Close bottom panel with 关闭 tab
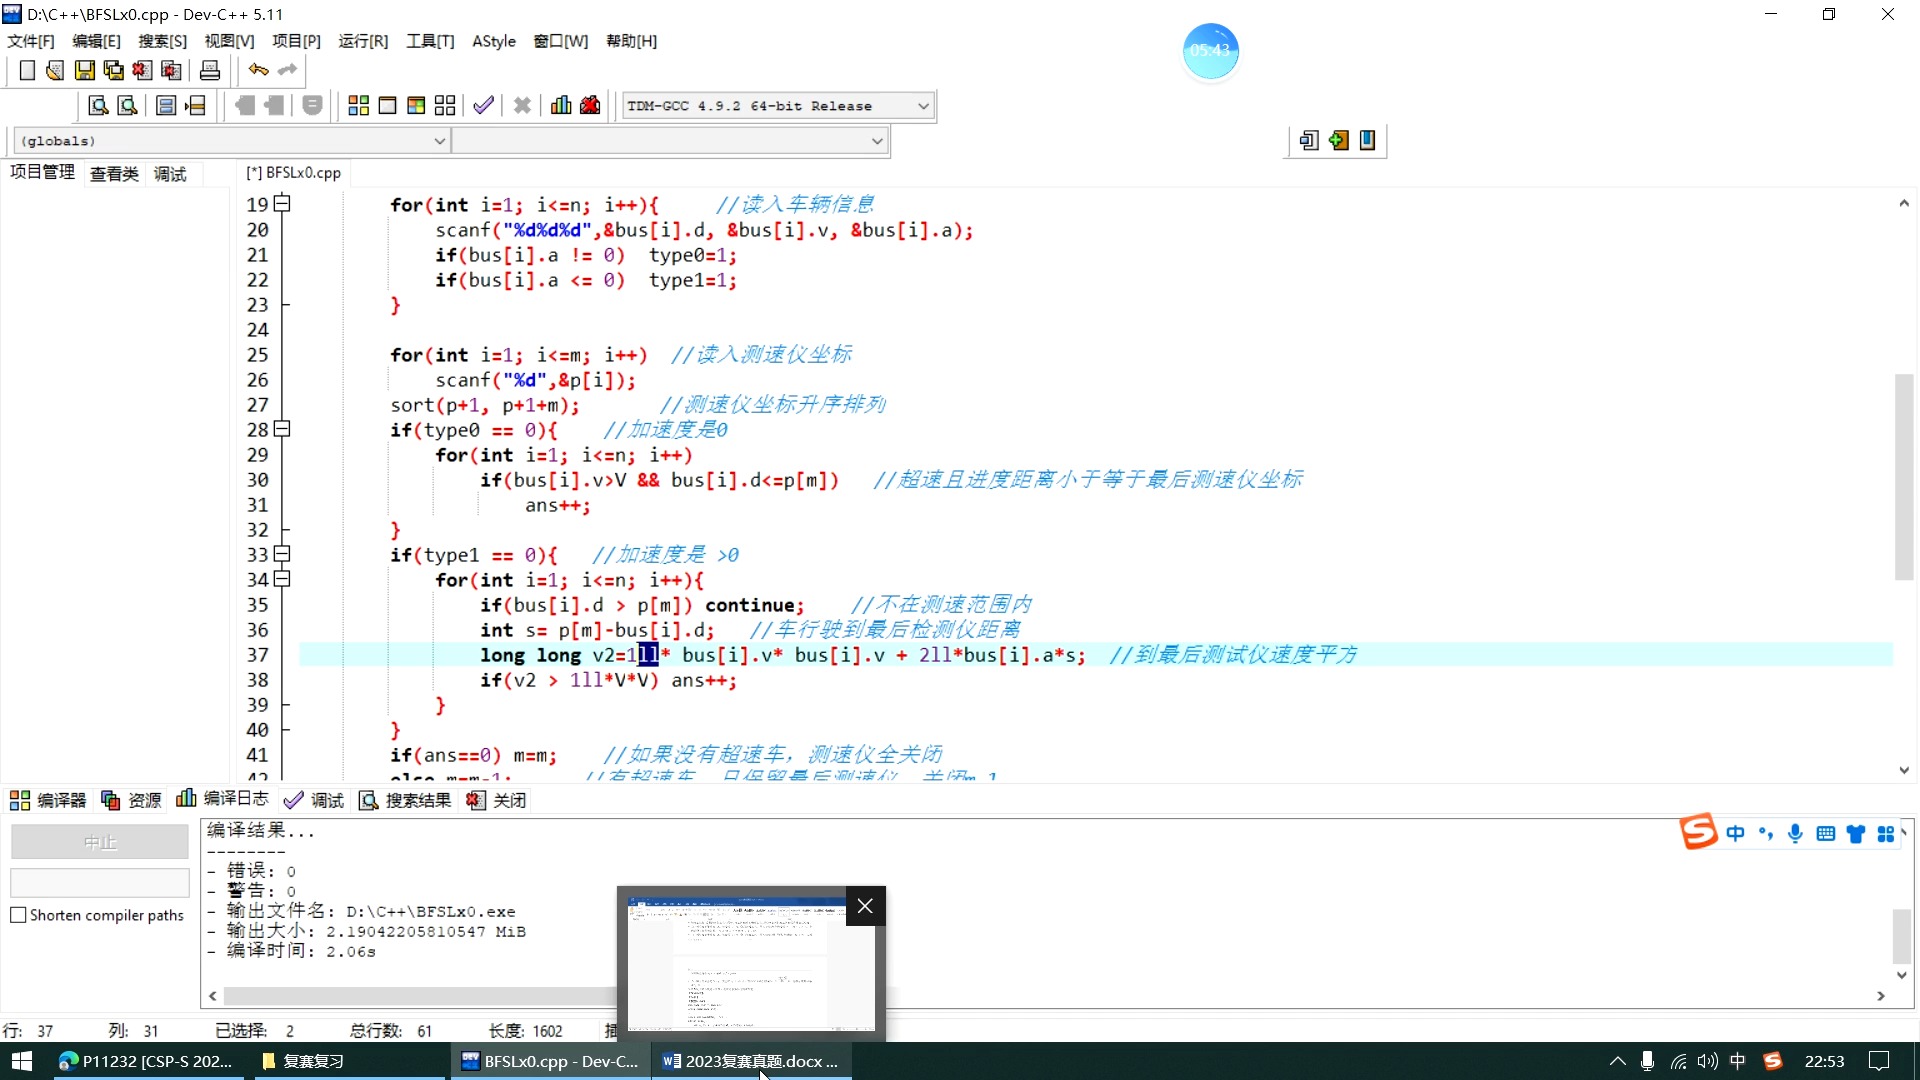 tap(496, 800)
